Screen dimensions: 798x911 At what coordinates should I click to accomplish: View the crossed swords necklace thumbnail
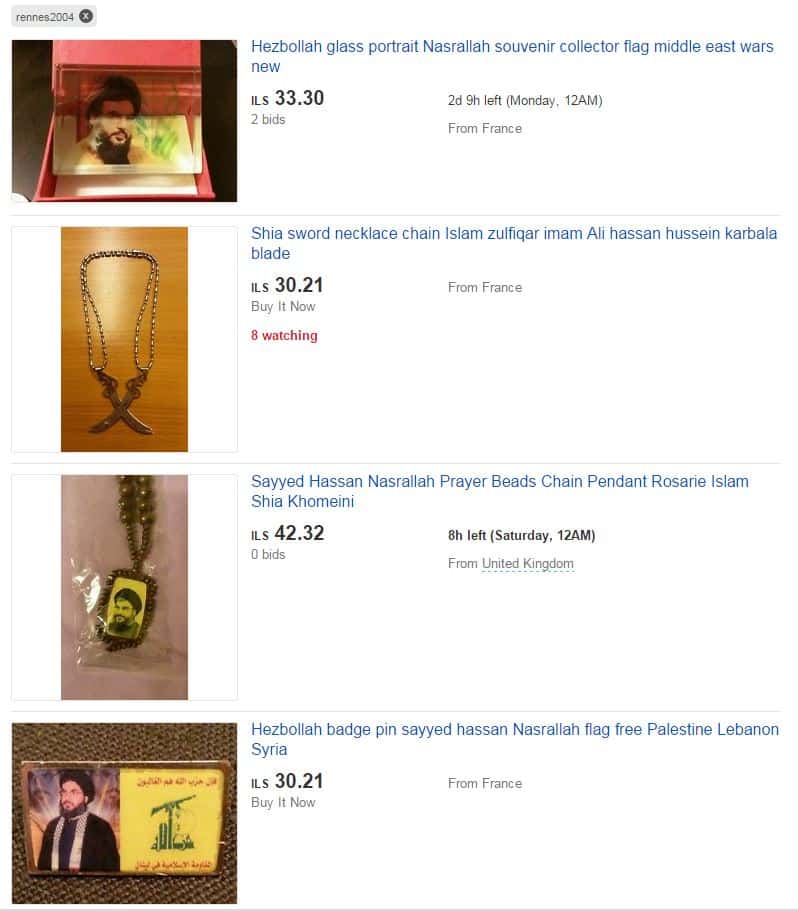(124, 339)
